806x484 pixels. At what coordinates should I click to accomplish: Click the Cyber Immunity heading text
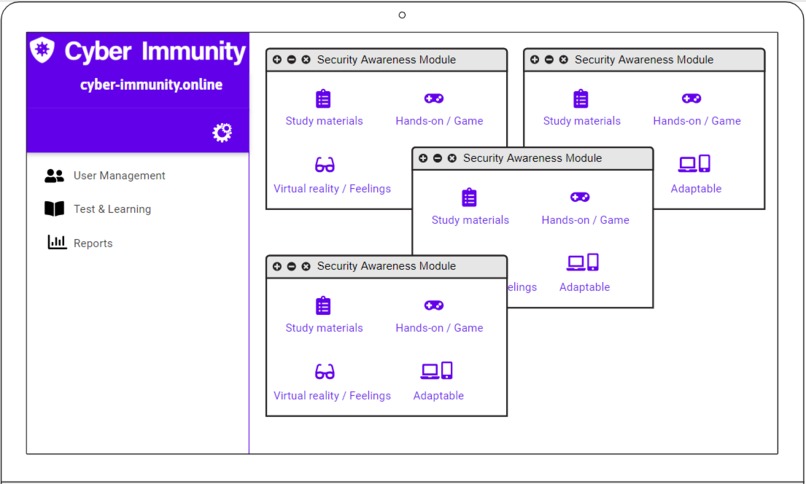pyautogui.click(x=155, y=52)
